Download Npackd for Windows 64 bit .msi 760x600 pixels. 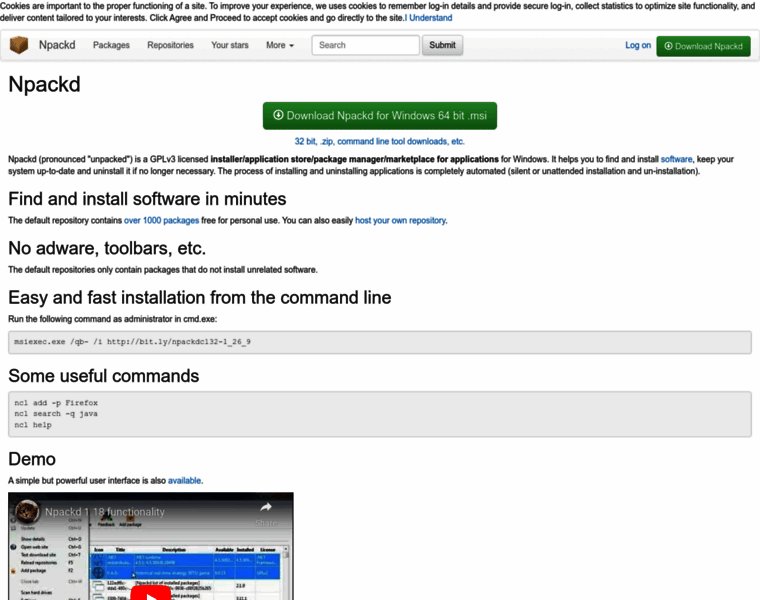click(380, 115)
